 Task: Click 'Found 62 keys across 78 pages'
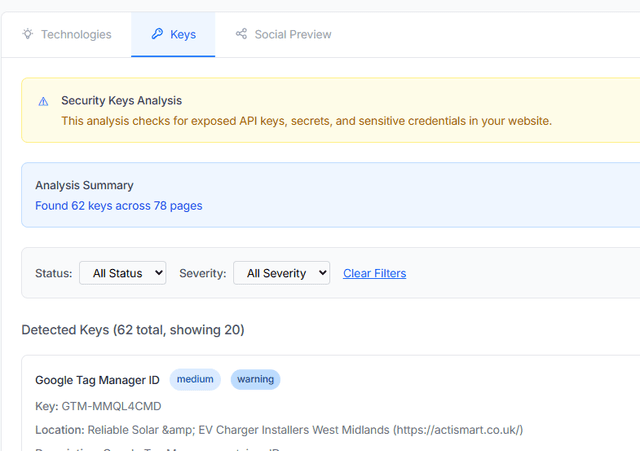118,206
